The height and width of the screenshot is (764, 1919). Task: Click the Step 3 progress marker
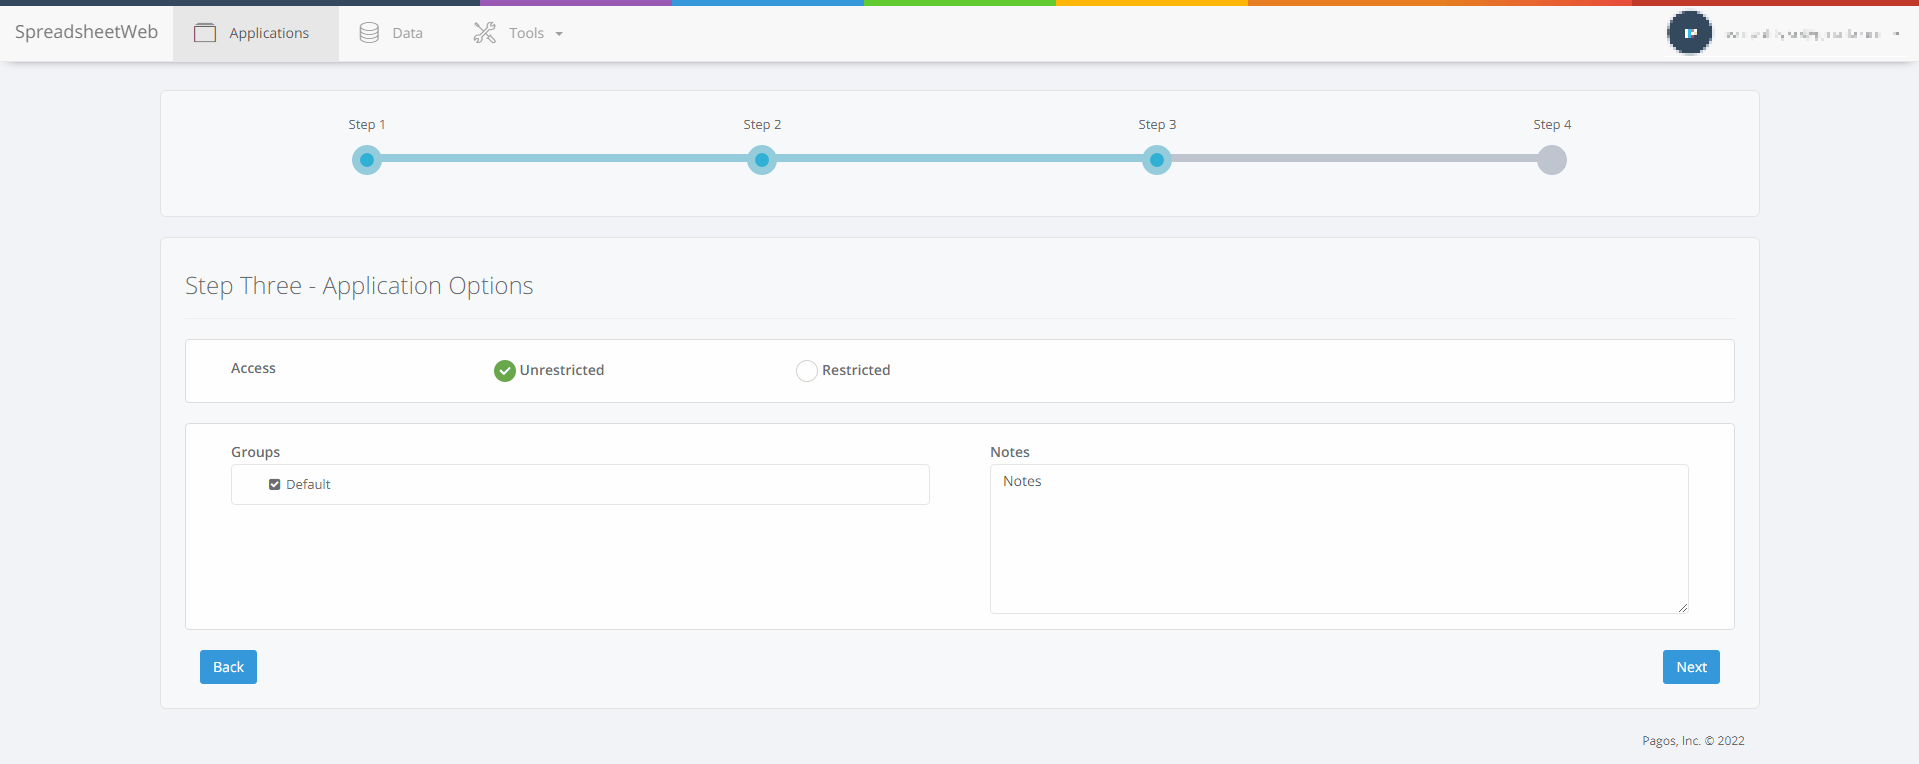coord(1157,160)
